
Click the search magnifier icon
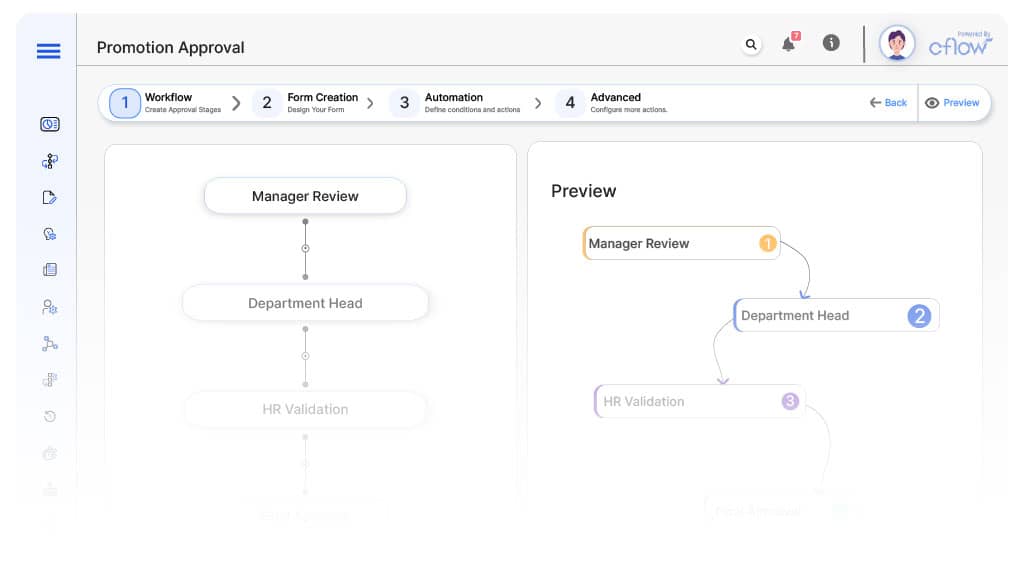tap(751, 44)
